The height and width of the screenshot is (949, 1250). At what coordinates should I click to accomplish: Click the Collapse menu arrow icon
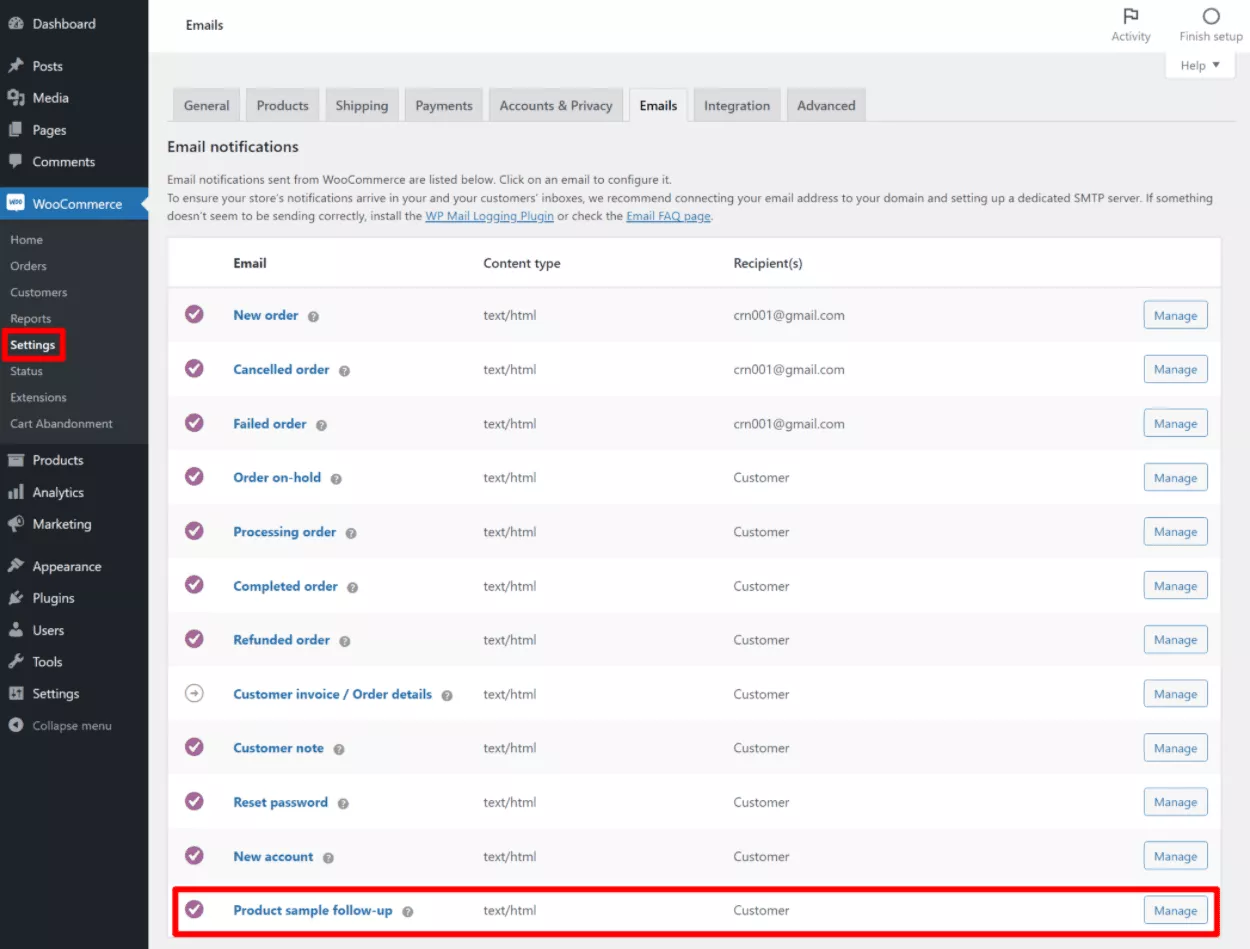coord(16,726)
